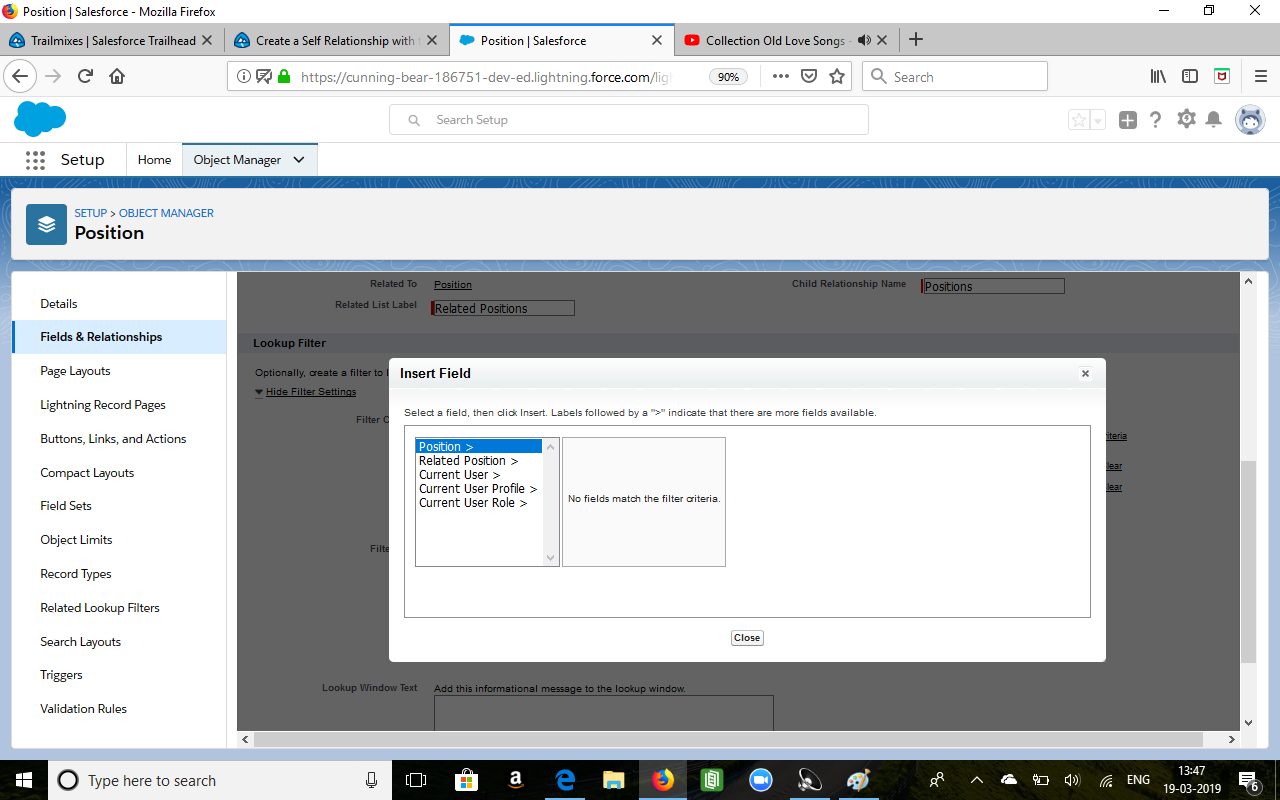
Task: Select 'Current User Profile >' in the list
Action: pos(479,489)
